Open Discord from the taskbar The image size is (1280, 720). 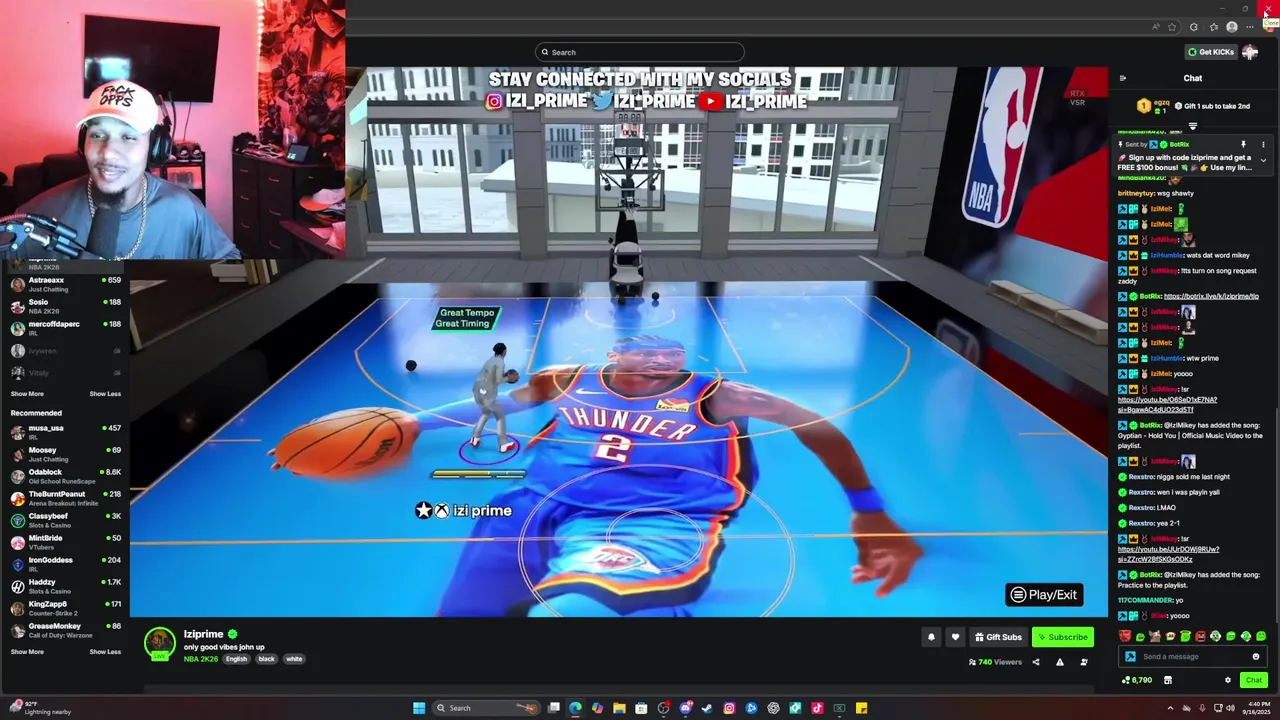click(x=685, y=708)
